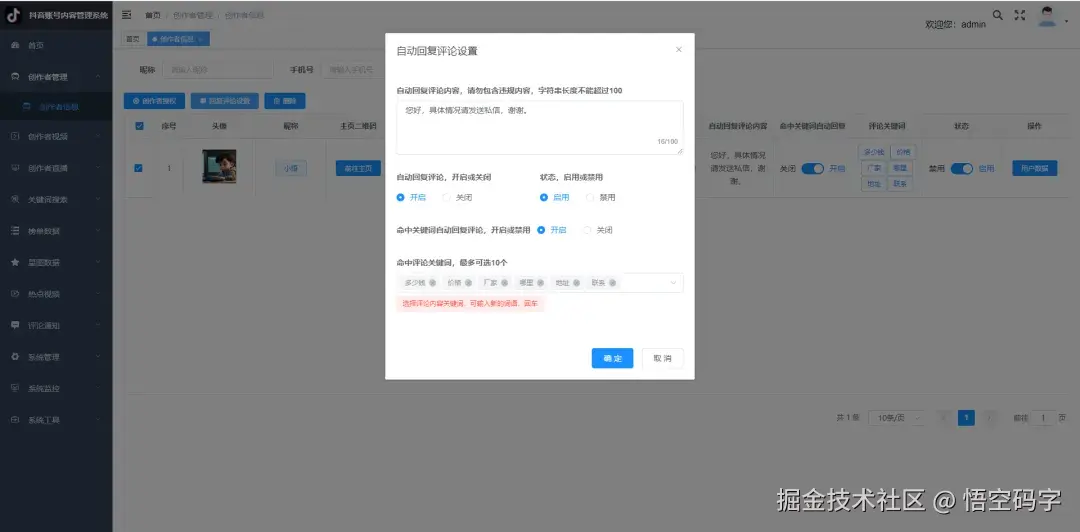Click the 评论通知 chat bubble icon
Image resolution: width=1080 pixels, height=532 pixels.
click(x=15, y=325)
